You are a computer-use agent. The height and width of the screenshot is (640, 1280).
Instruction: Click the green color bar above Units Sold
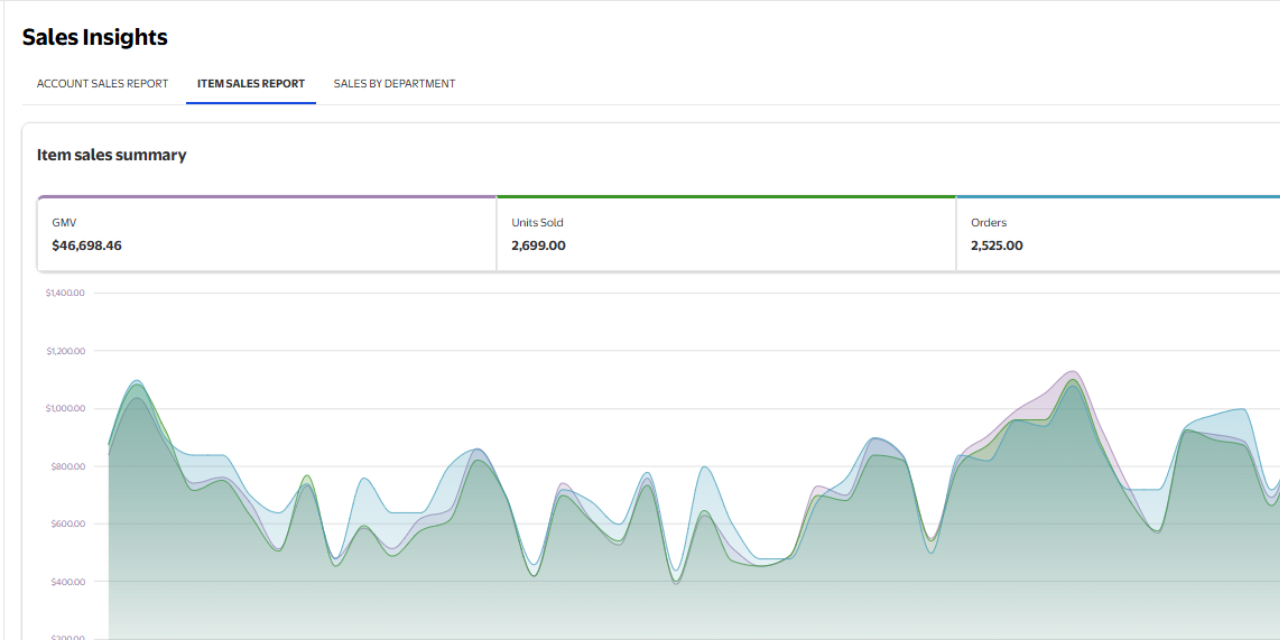[726, 197]
